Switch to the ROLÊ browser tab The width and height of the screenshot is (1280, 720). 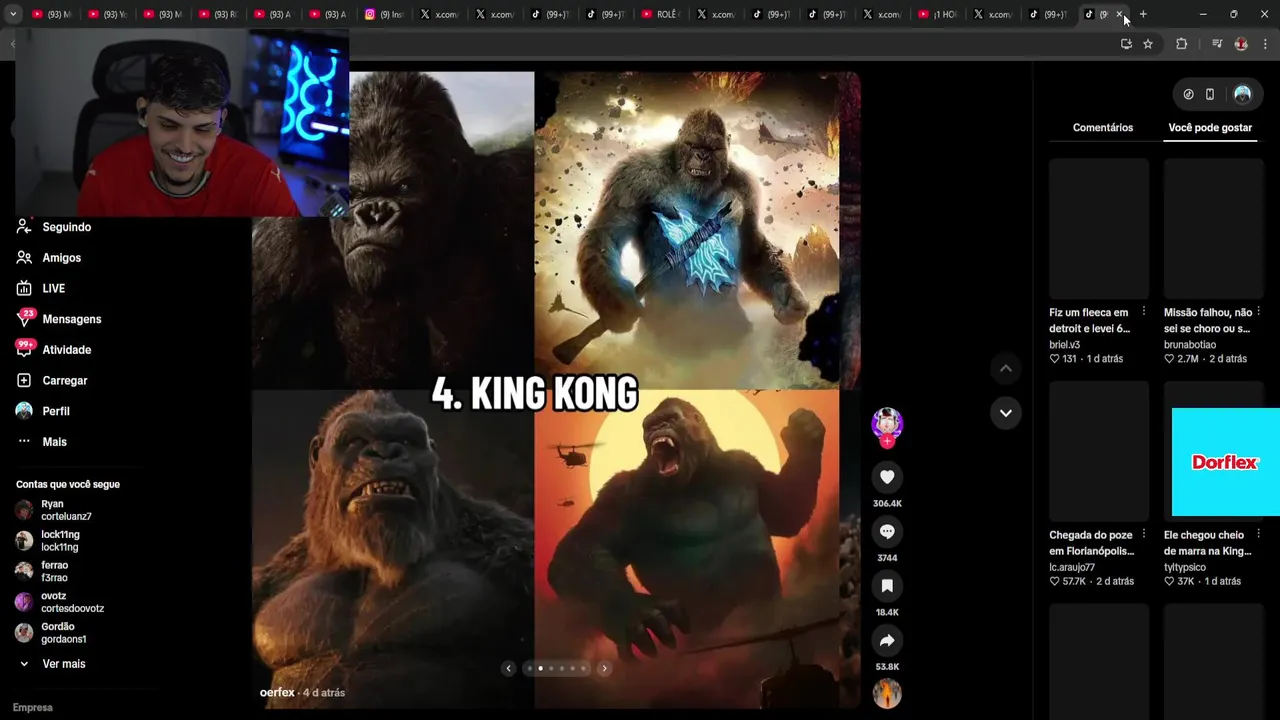661,14
